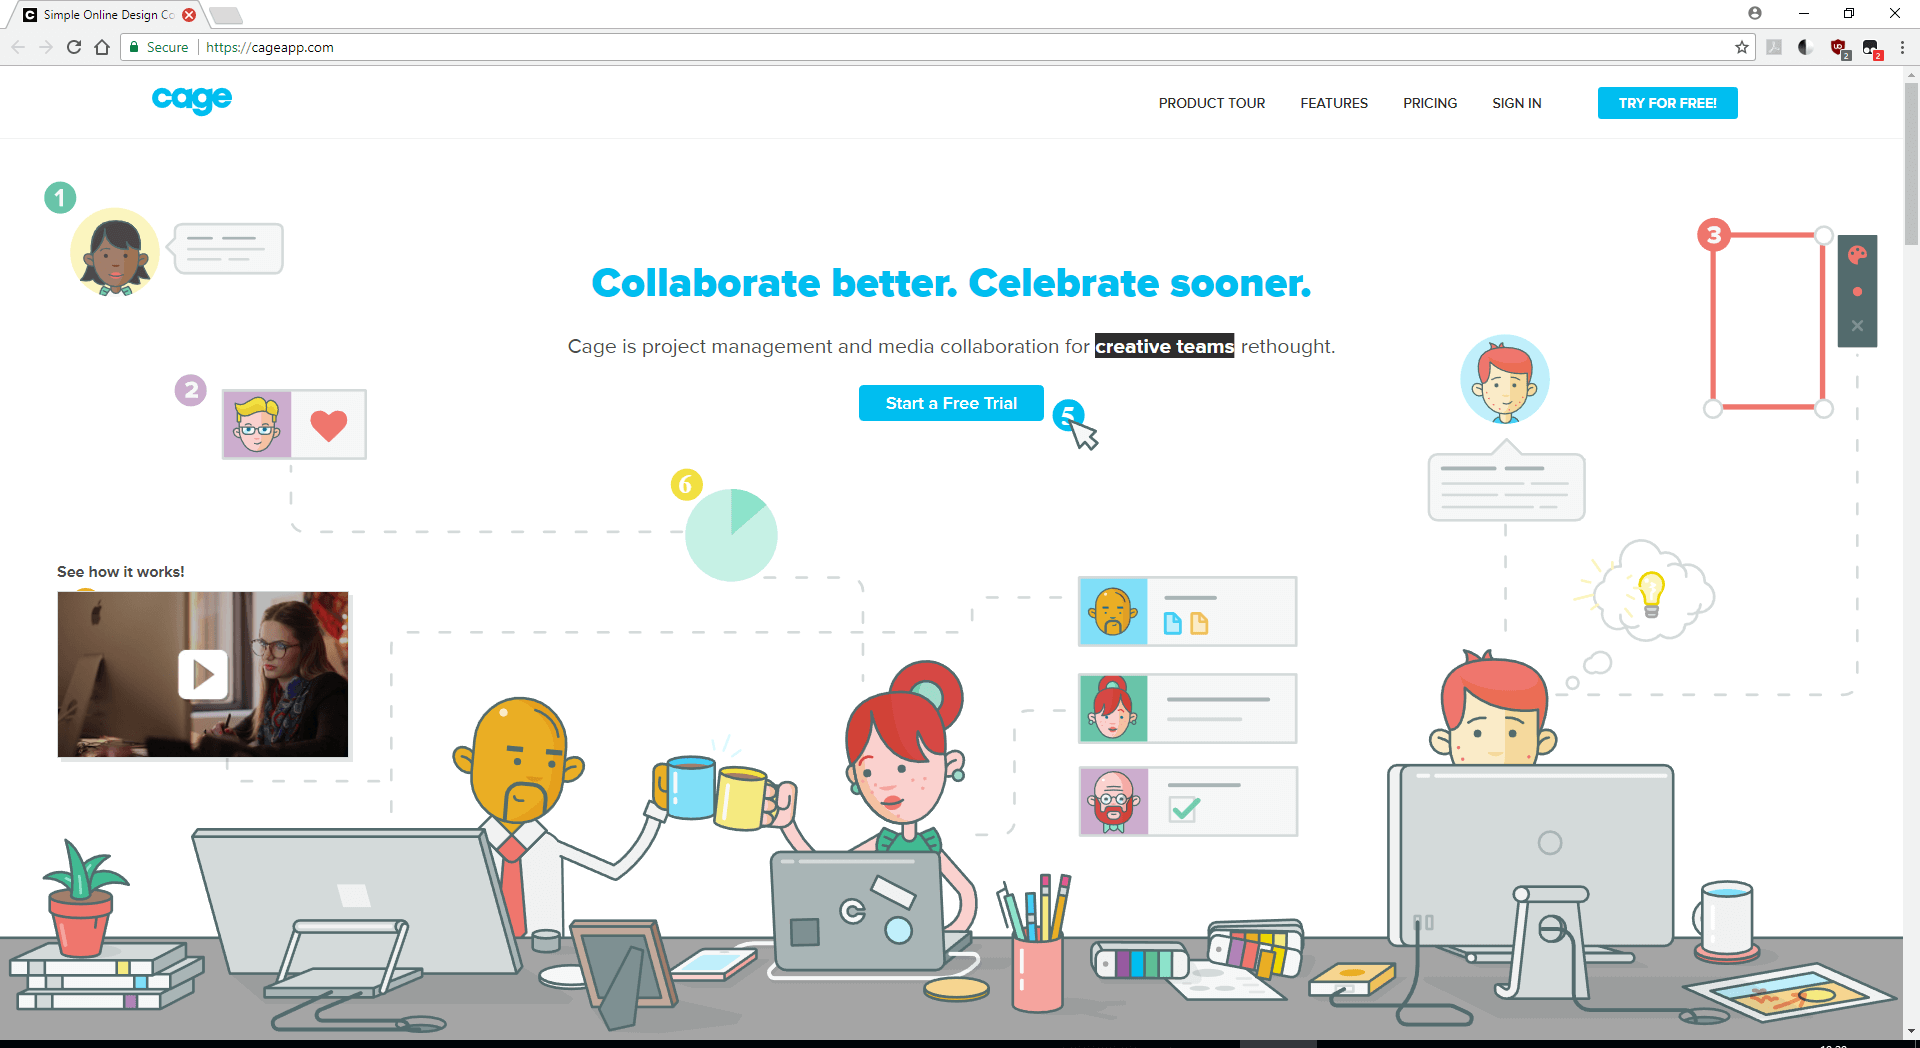Reload the page with the browser refresh icon

coord(74,47)
